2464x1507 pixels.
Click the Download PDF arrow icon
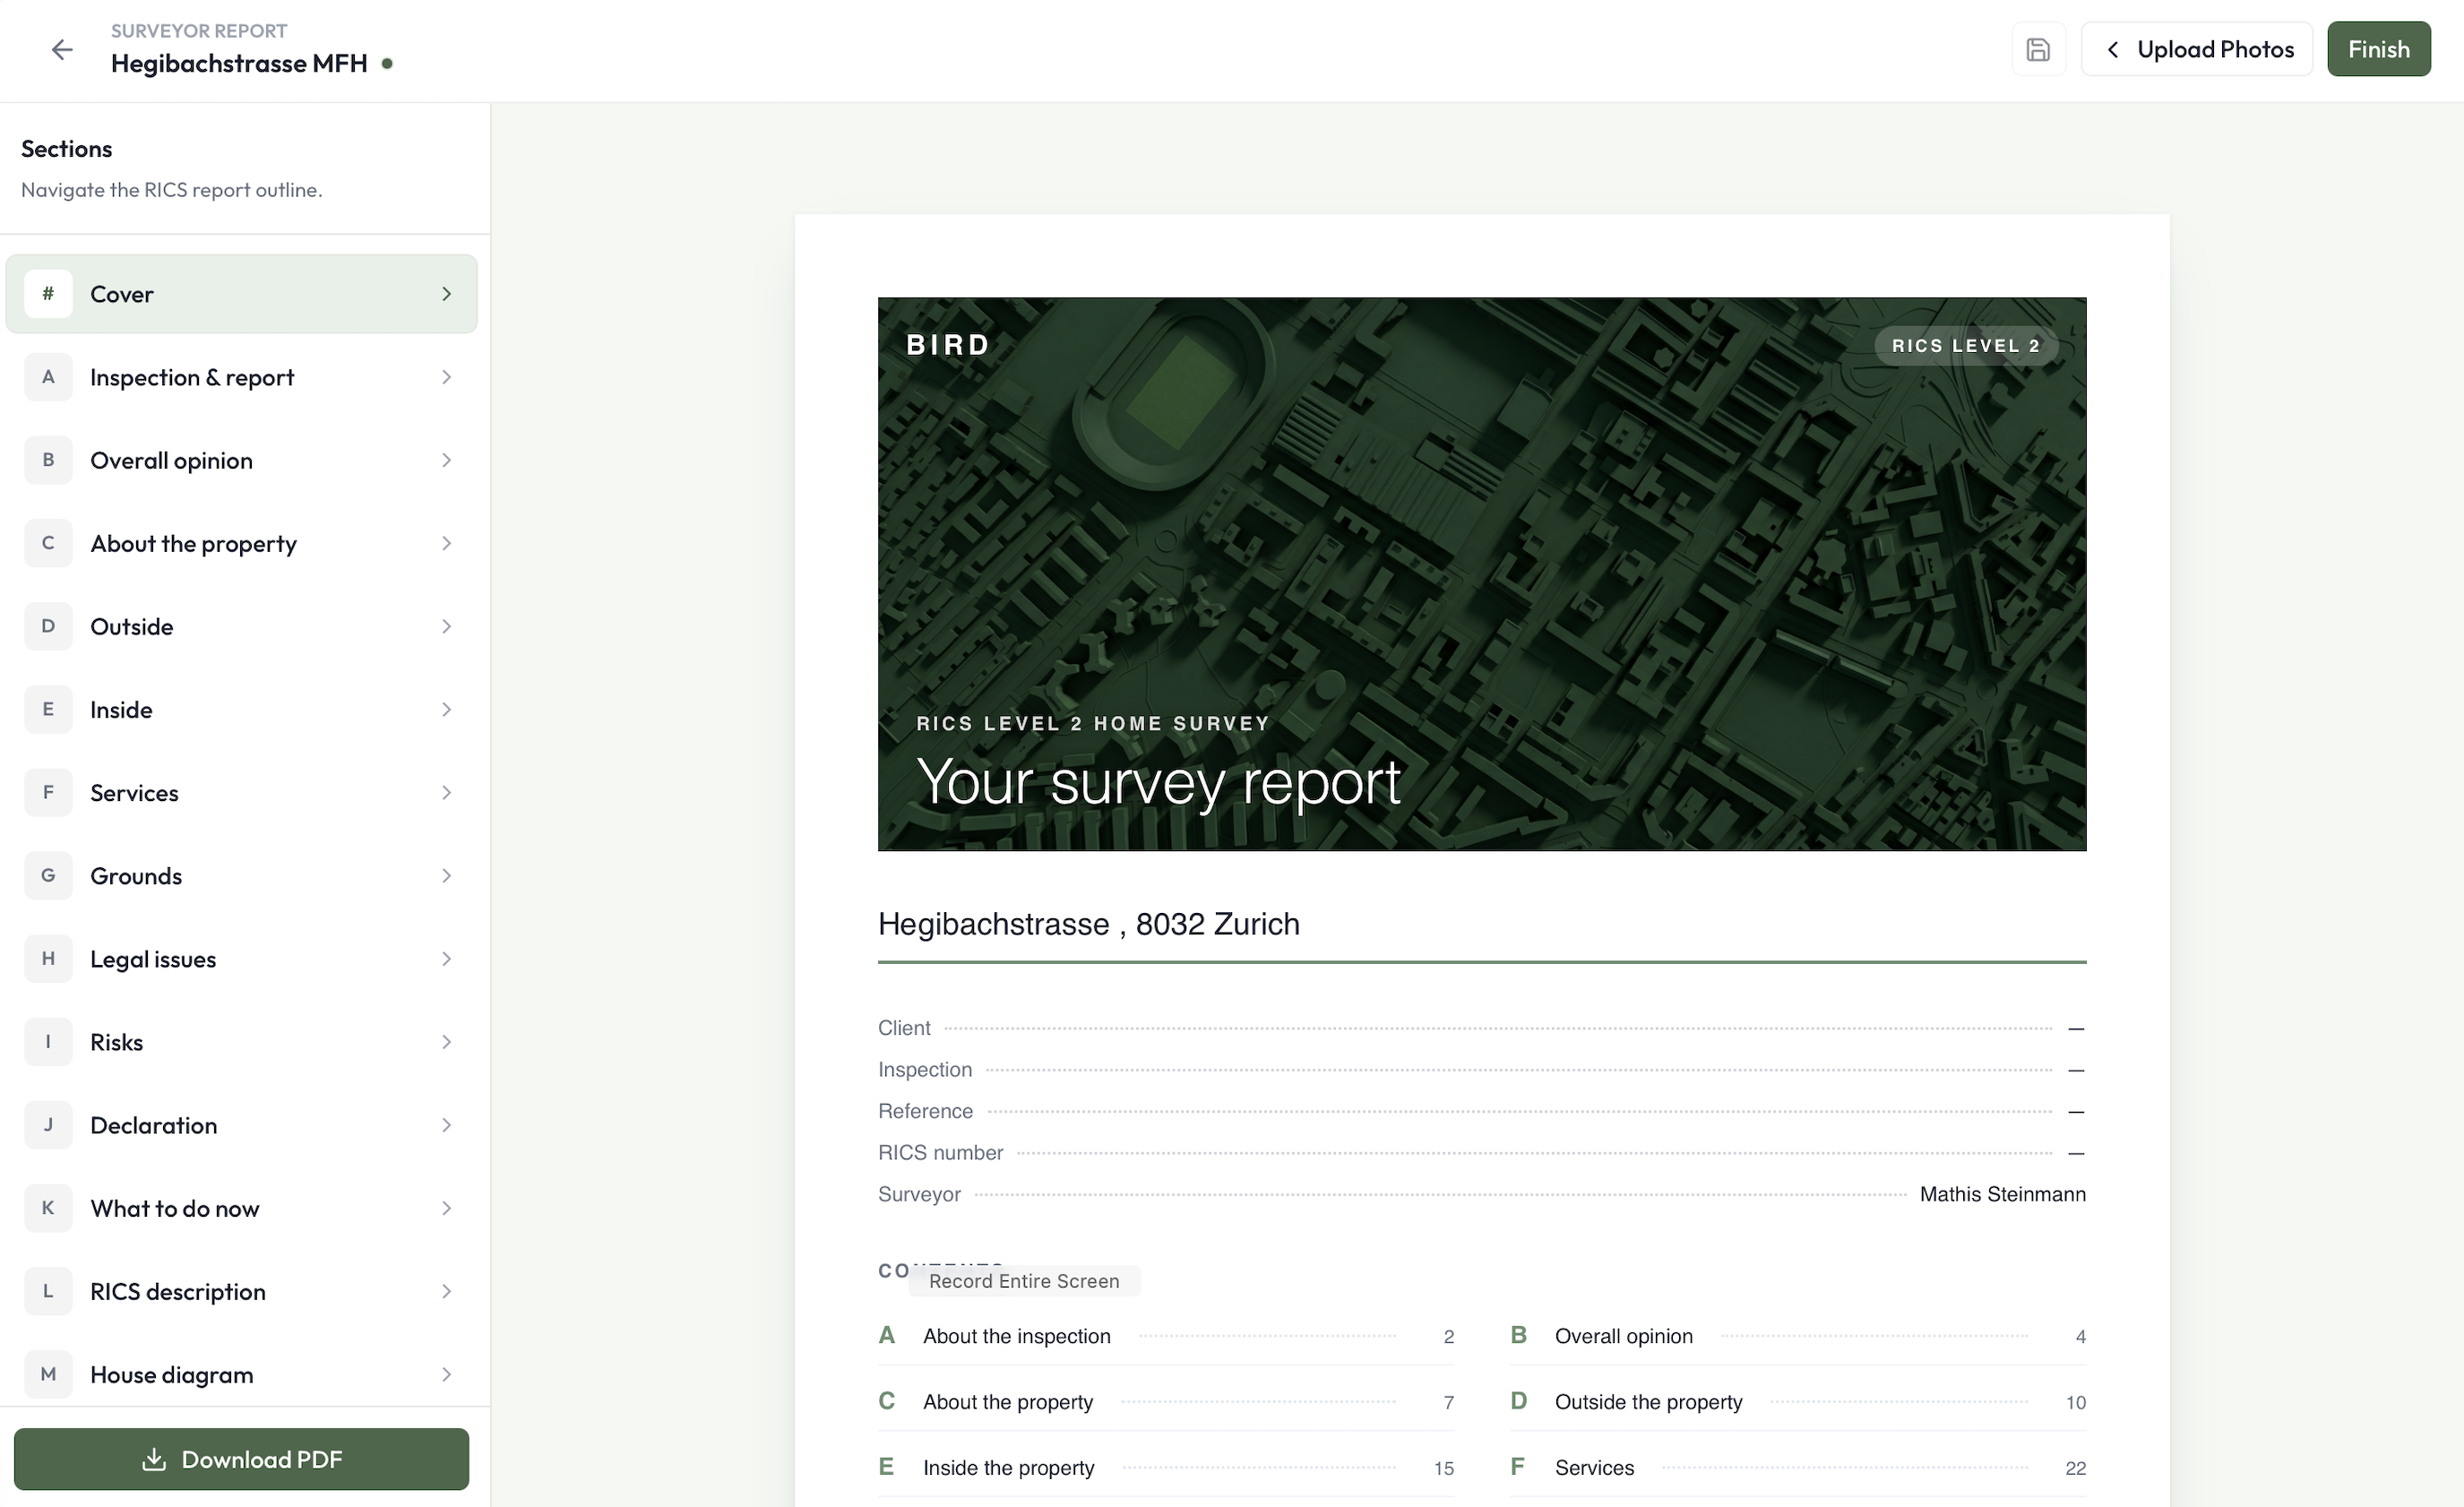click(x=154, y=1459)
